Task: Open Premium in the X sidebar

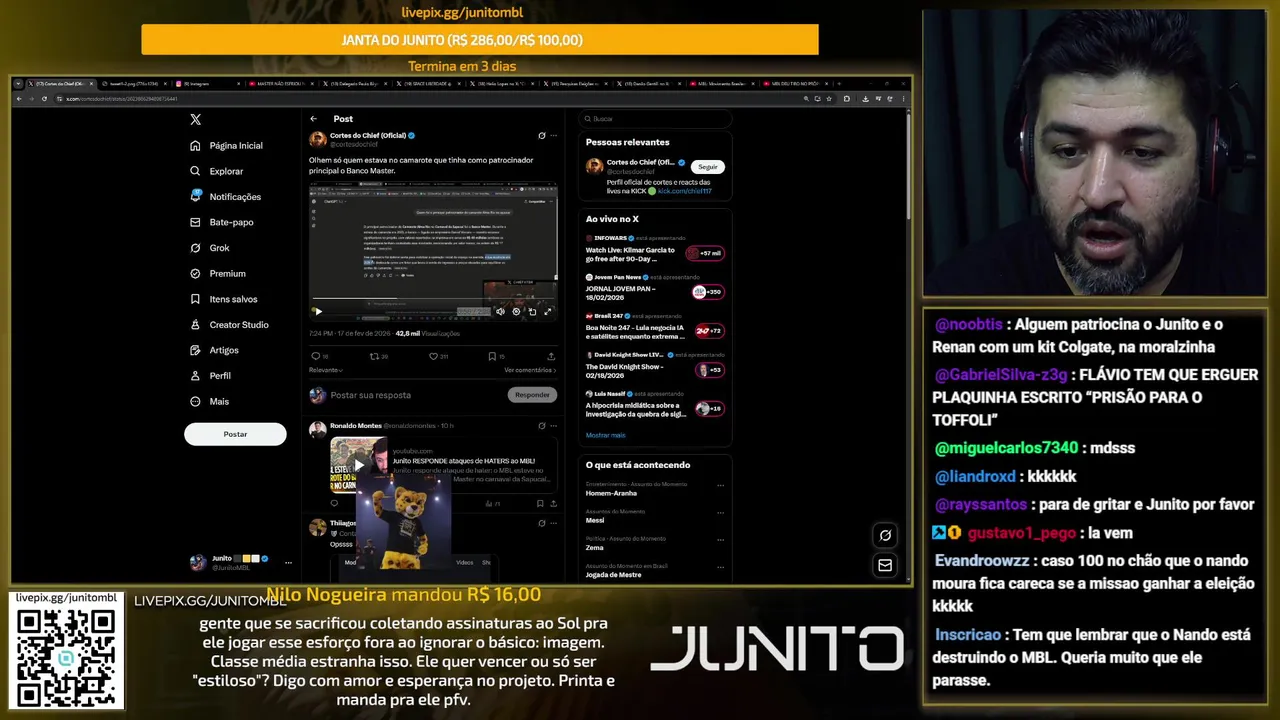Action: point(218,273)
